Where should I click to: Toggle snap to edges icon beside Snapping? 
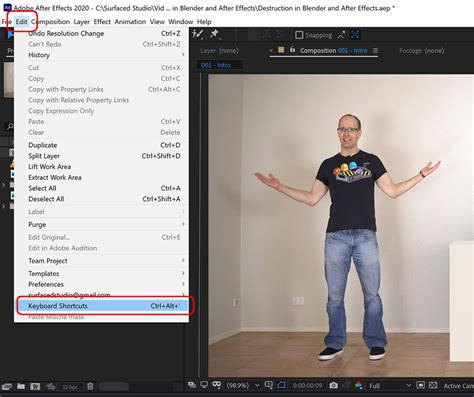pyautogui.click(x=341, y=35)
